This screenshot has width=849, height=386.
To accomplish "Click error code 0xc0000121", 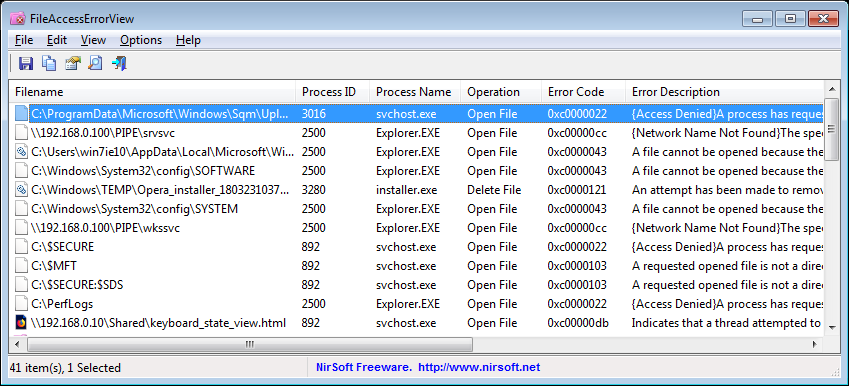I will pyautogui.click(x=577, y=190).
